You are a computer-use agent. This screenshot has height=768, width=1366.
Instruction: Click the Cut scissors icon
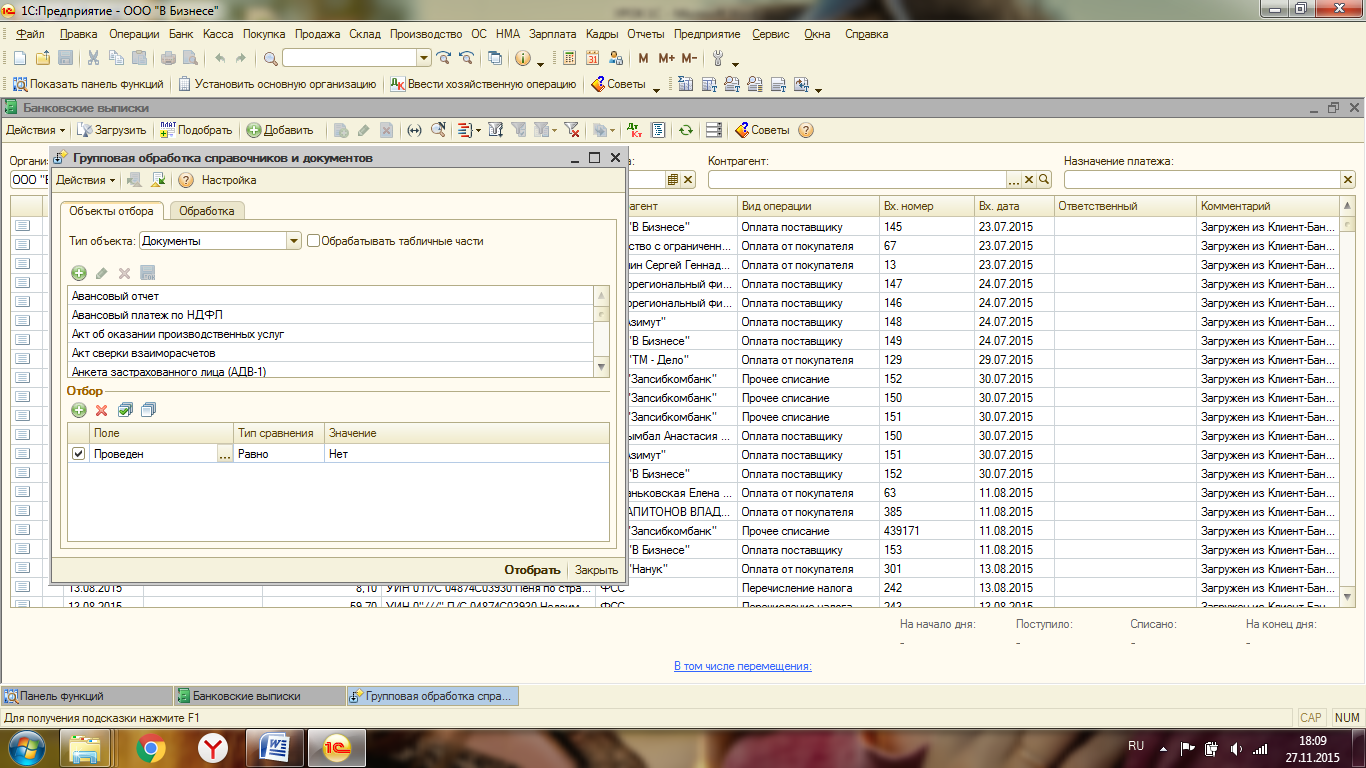point(93,58)
